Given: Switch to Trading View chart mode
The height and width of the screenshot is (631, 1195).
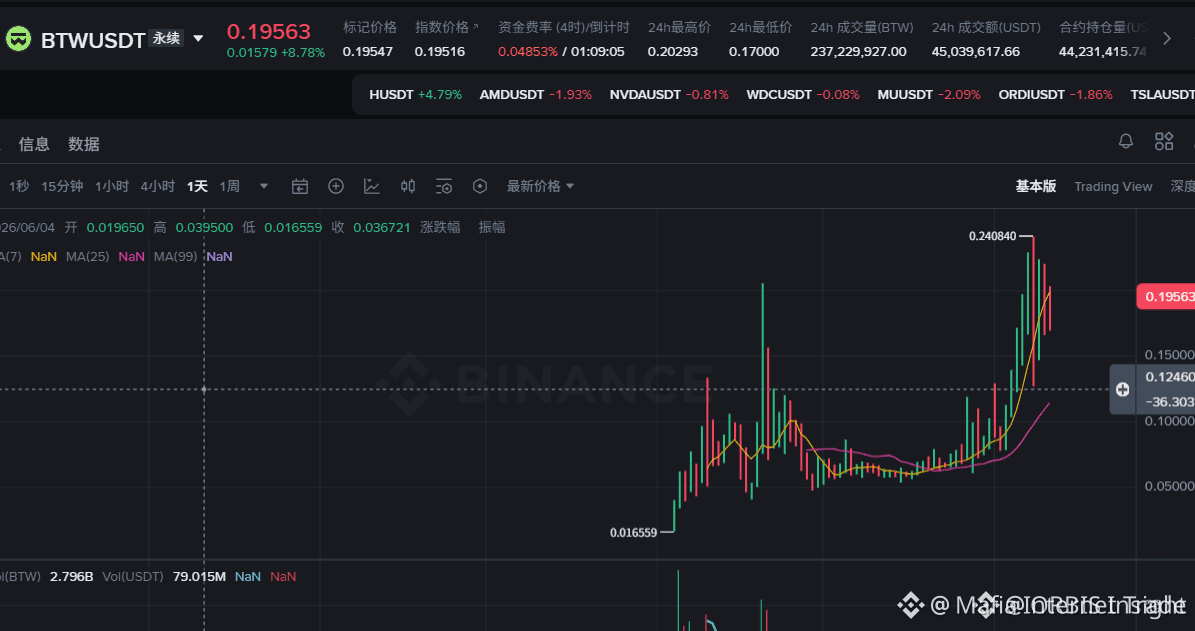Looking at the screenshot, I should coord(1113,186).
